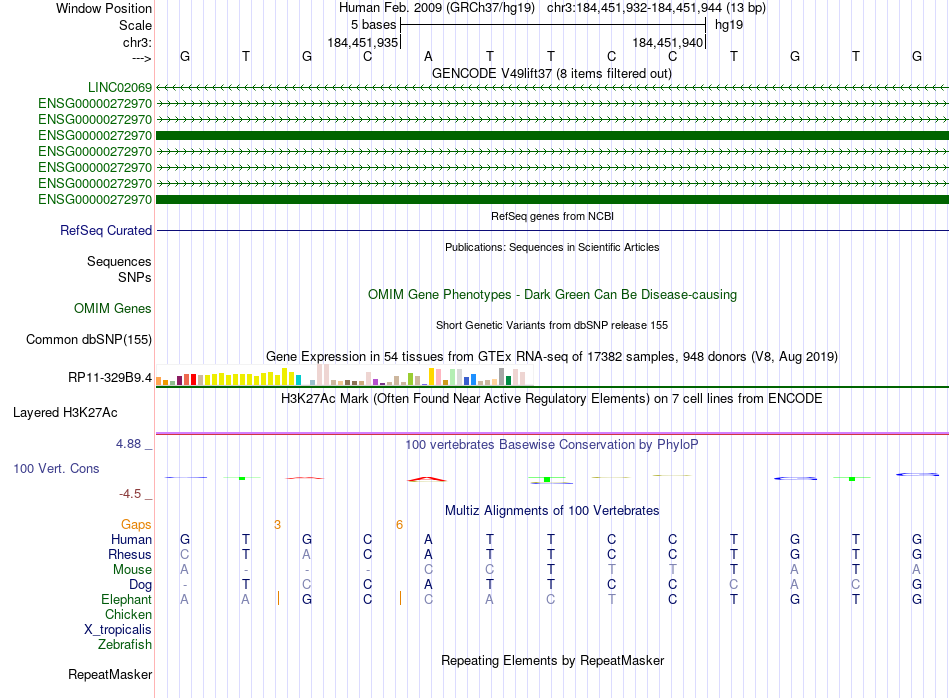The height and width of the screenshot is (698, 950).
Task: Click the 5 bases scale bar label
Action: point(373,25)
